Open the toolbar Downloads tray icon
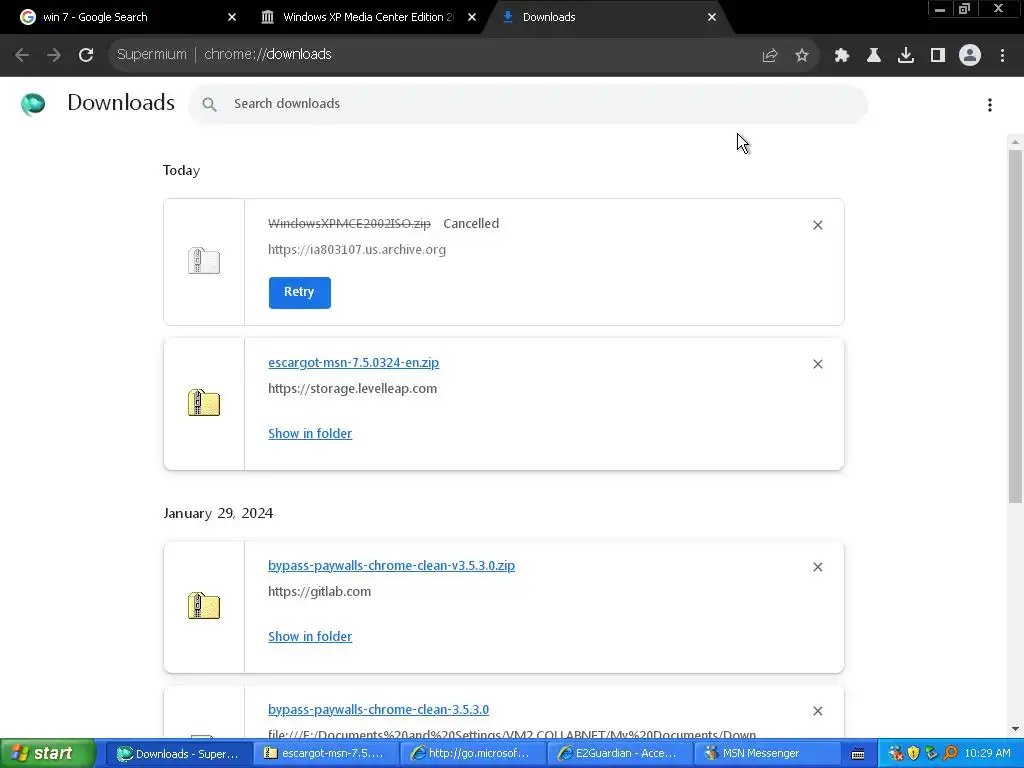The width and height of the screenshot is (1024, 768). [x=906, y=56]
